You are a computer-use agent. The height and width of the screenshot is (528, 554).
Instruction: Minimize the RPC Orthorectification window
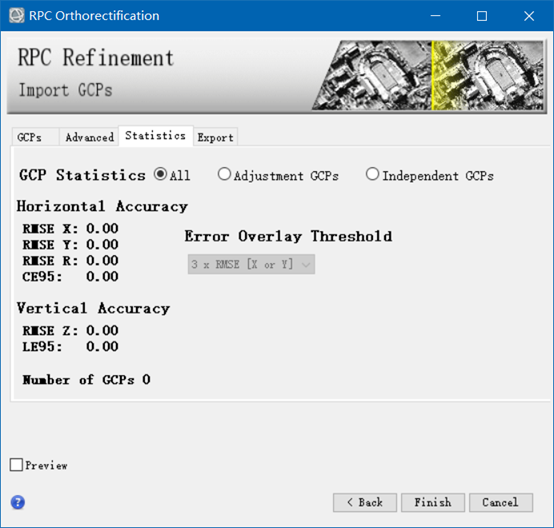tap(435, 16)
